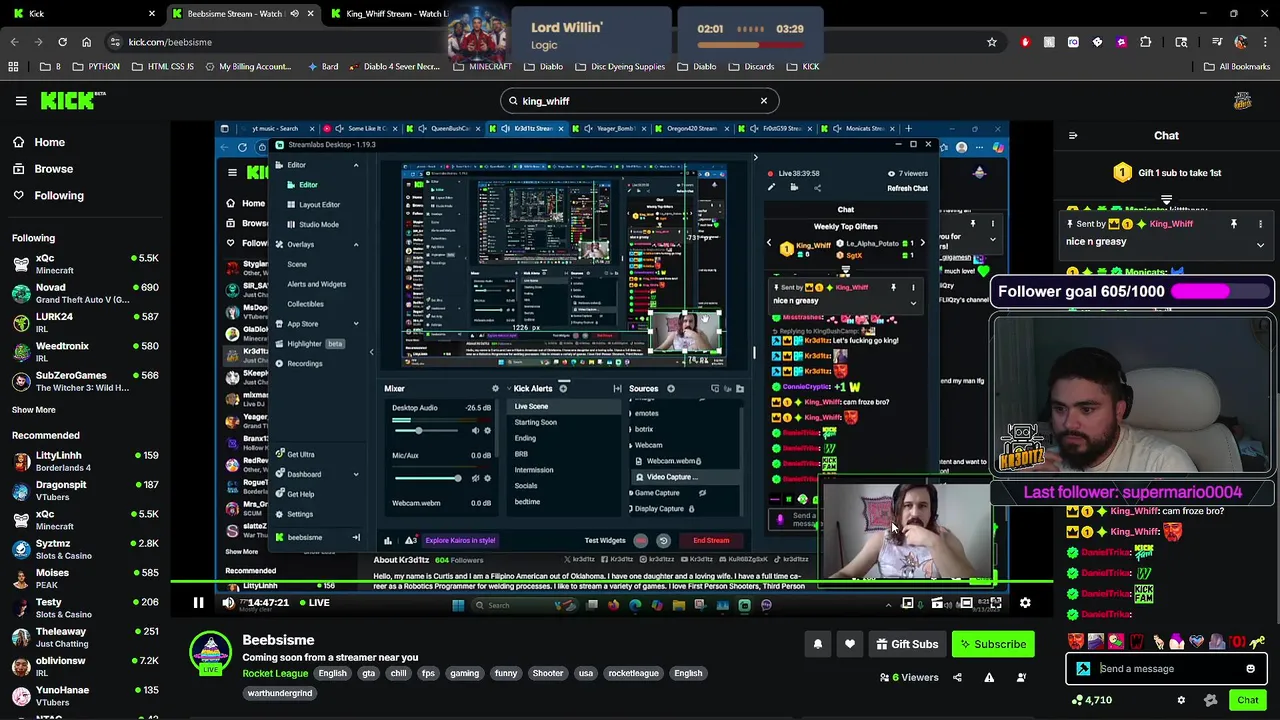
Task: Open Dragonspit recommended channel
Action: (84, 490)
